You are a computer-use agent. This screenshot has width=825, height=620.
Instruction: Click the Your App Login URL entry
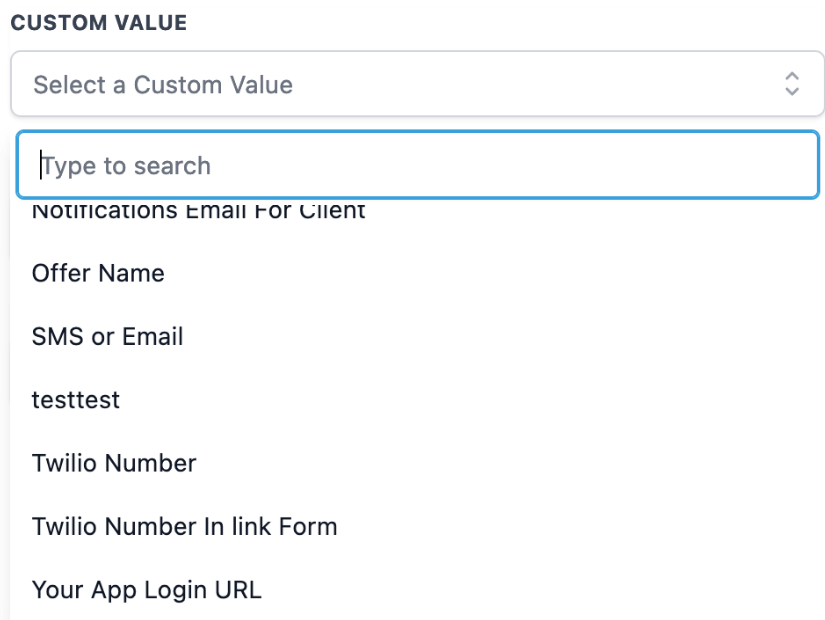pyautogui.click(x=147, y=590)
